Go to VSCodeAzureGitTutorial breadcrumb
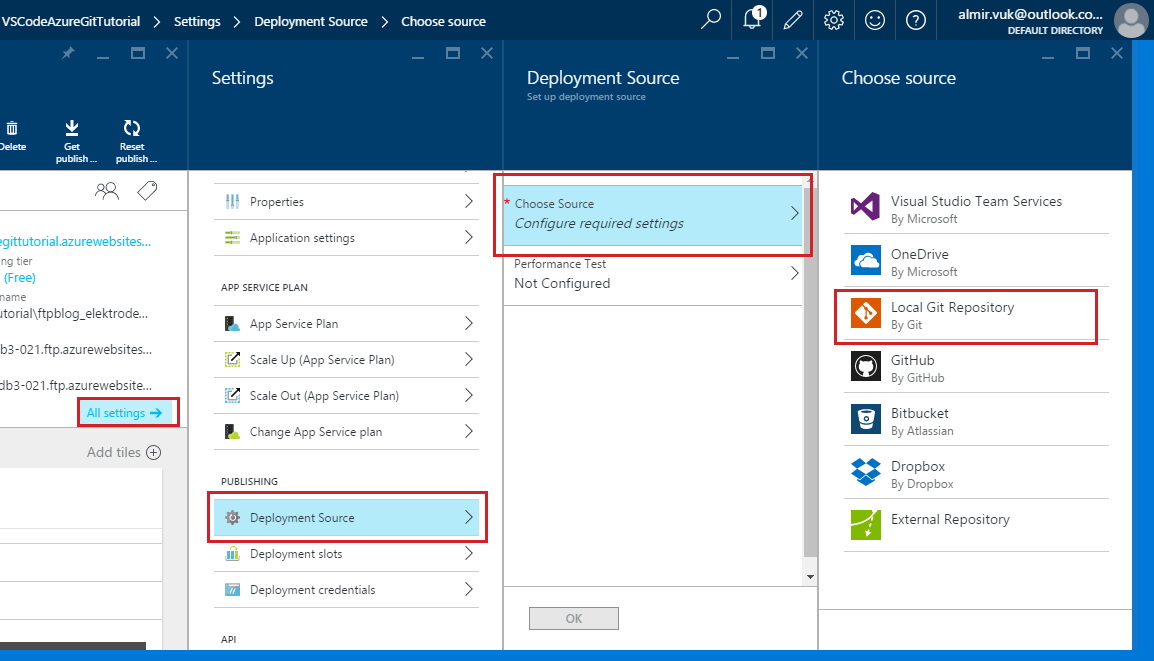The height and width of the screenshot is (661, 1154). (71, 21)
